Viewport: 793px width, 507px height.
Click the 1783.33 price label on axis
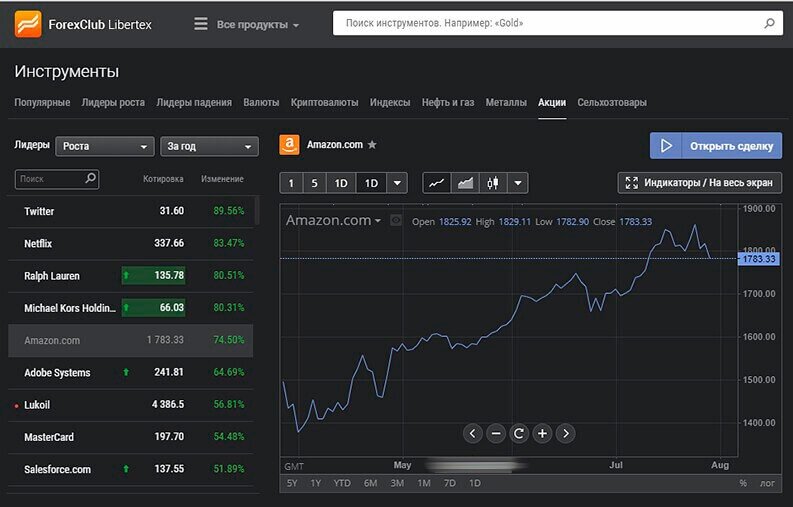(759, 259)
